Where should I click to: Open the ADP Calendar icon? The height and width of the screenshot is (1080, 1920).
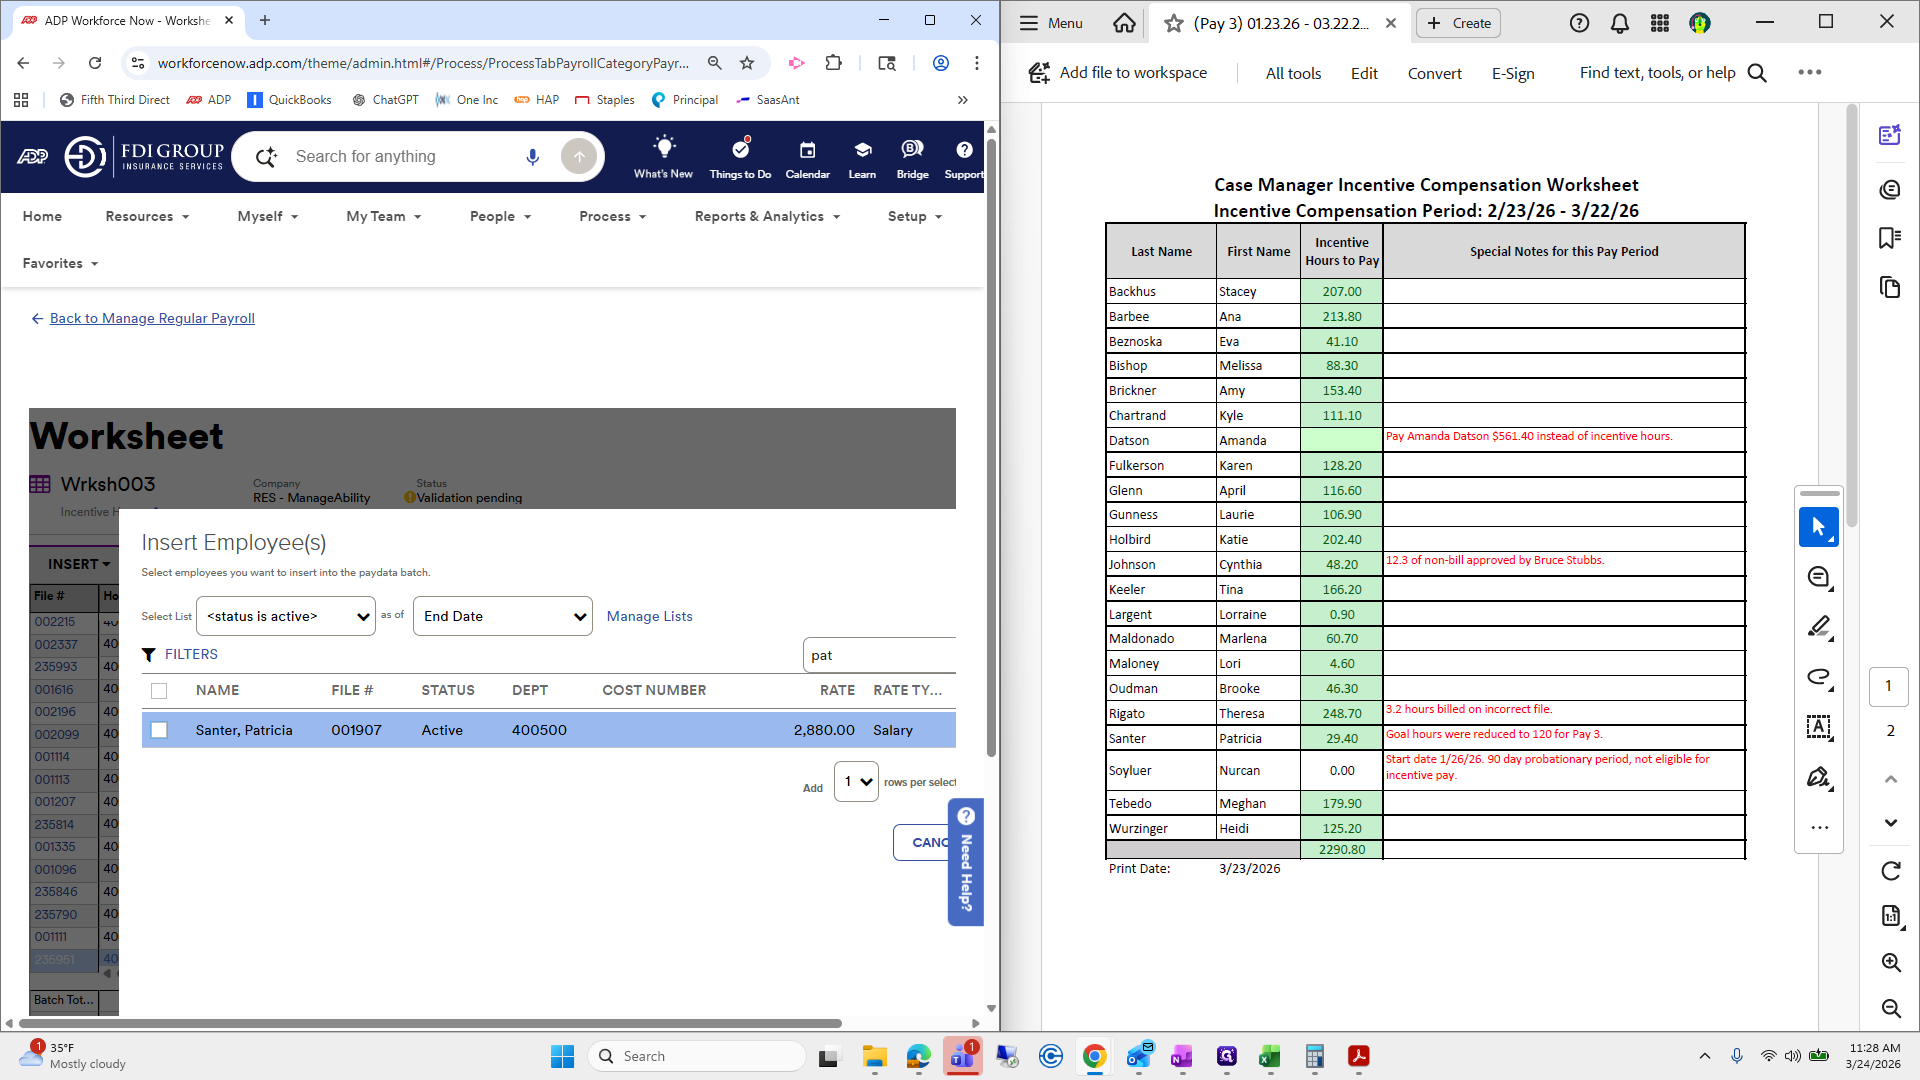click(807, 158)
